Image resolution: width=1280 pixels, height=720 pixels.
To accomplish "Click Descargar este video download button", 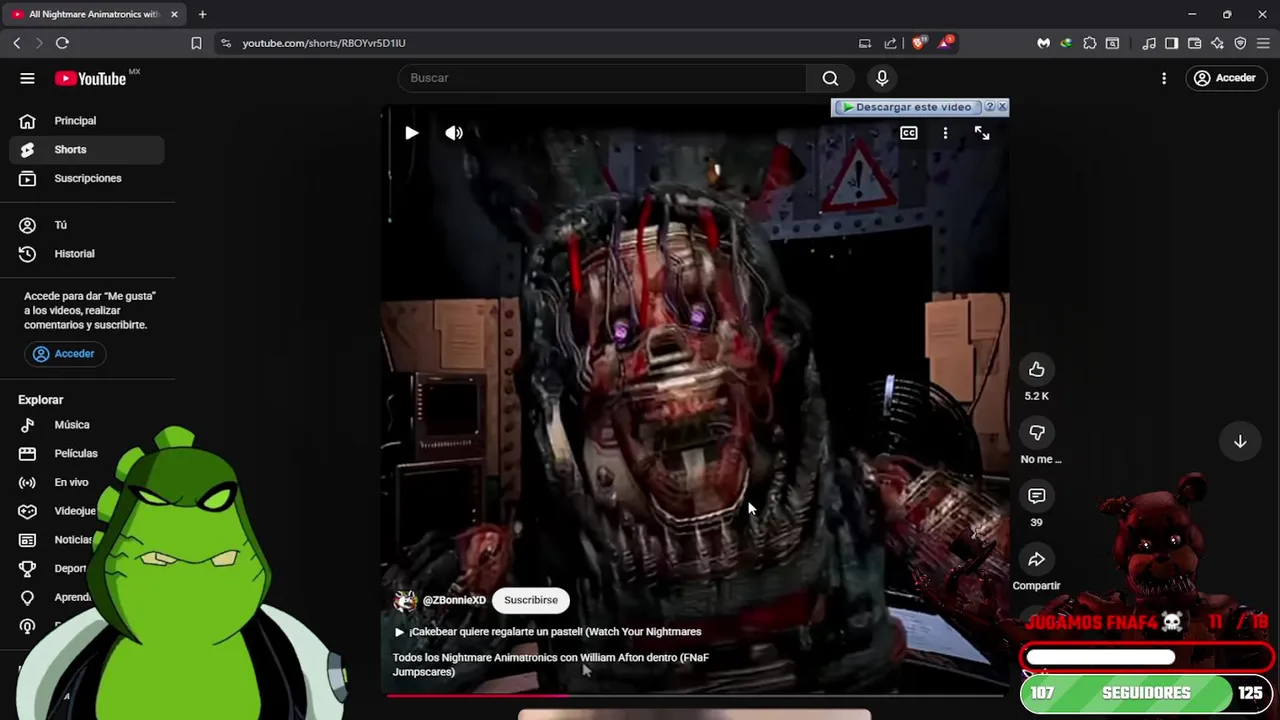I will [908, 107].
